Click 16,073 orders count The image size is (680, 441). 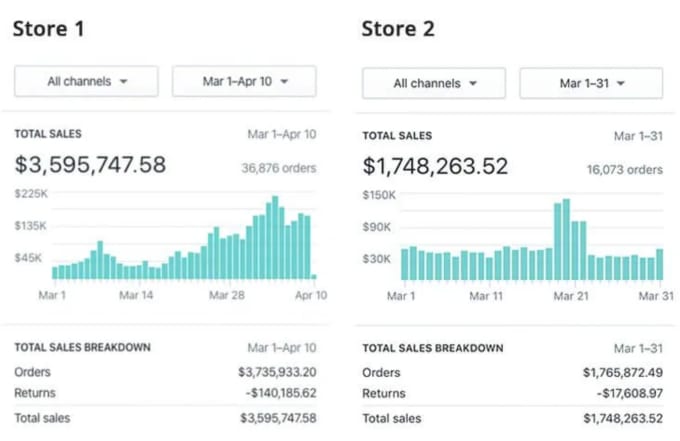(x=625, y=170)
